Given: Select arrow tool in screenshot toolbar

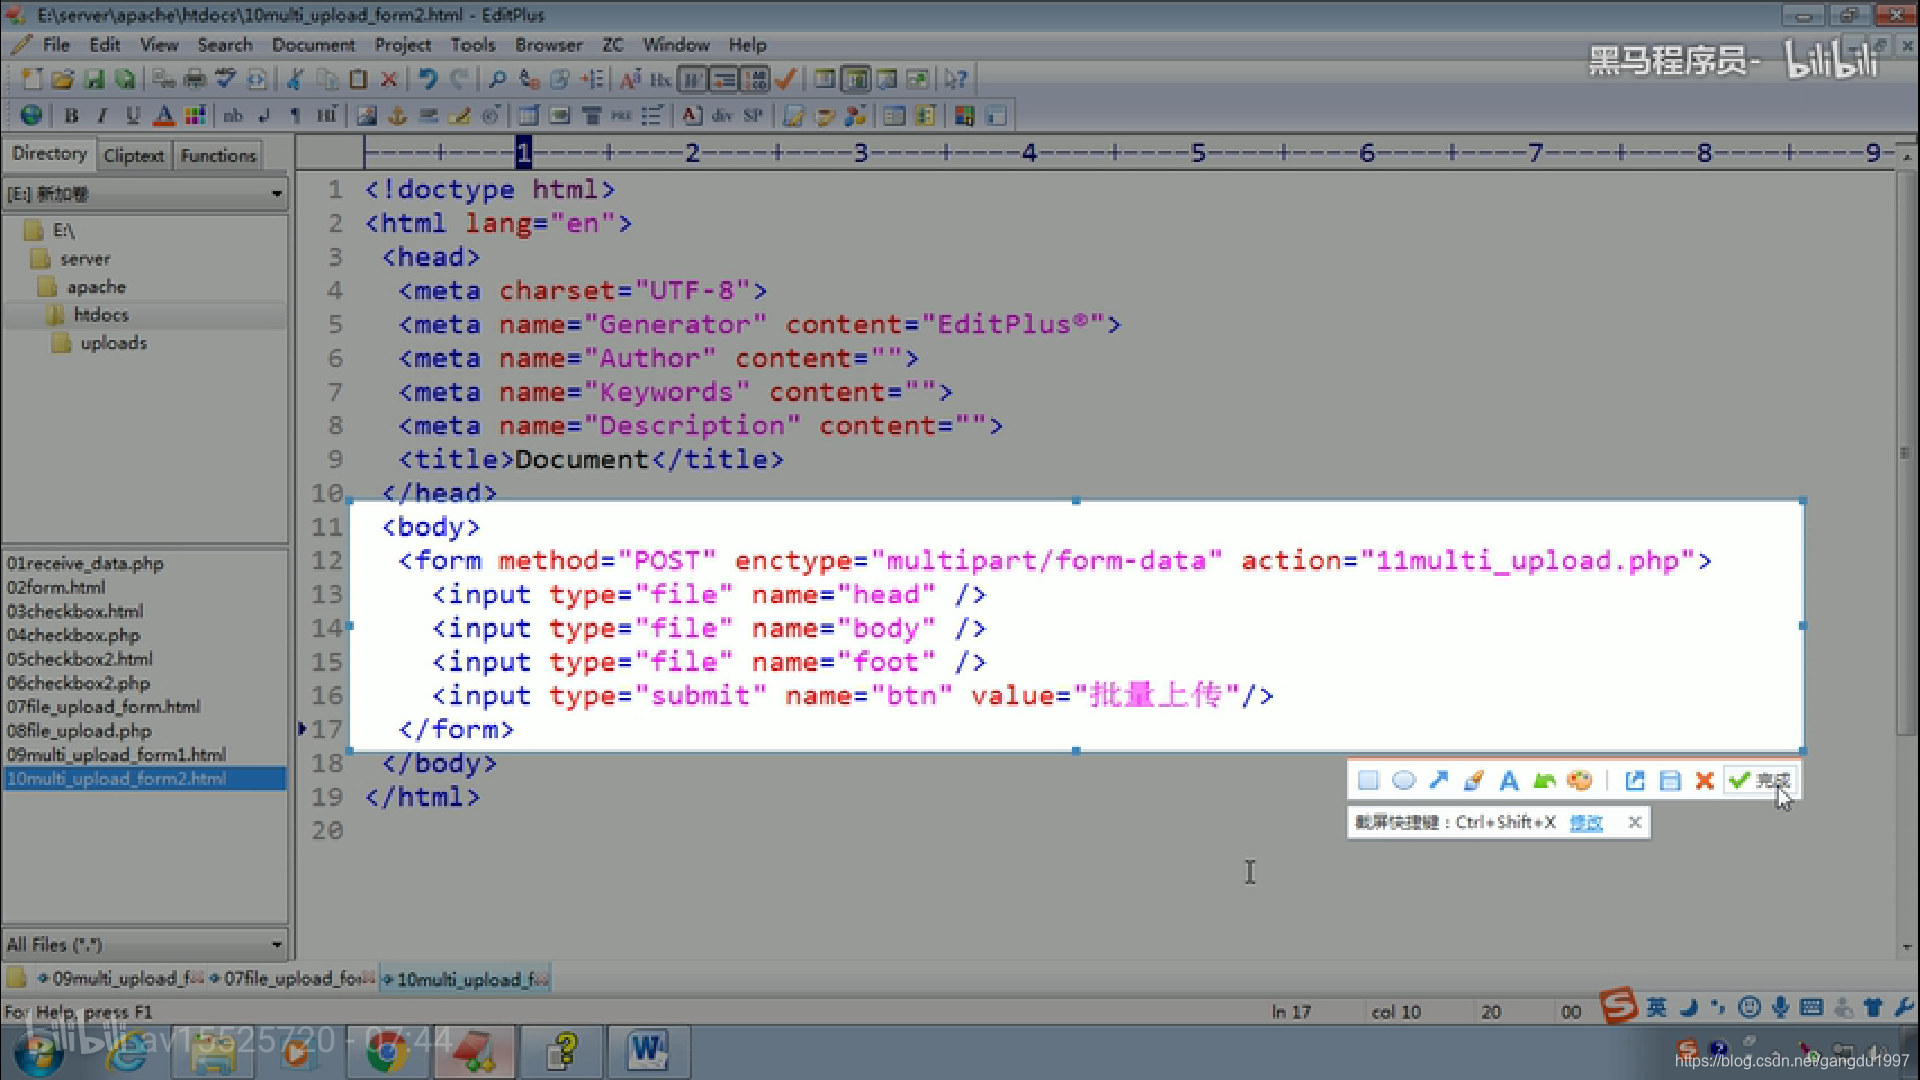Looking at the screenshot, I should 1438,781.
